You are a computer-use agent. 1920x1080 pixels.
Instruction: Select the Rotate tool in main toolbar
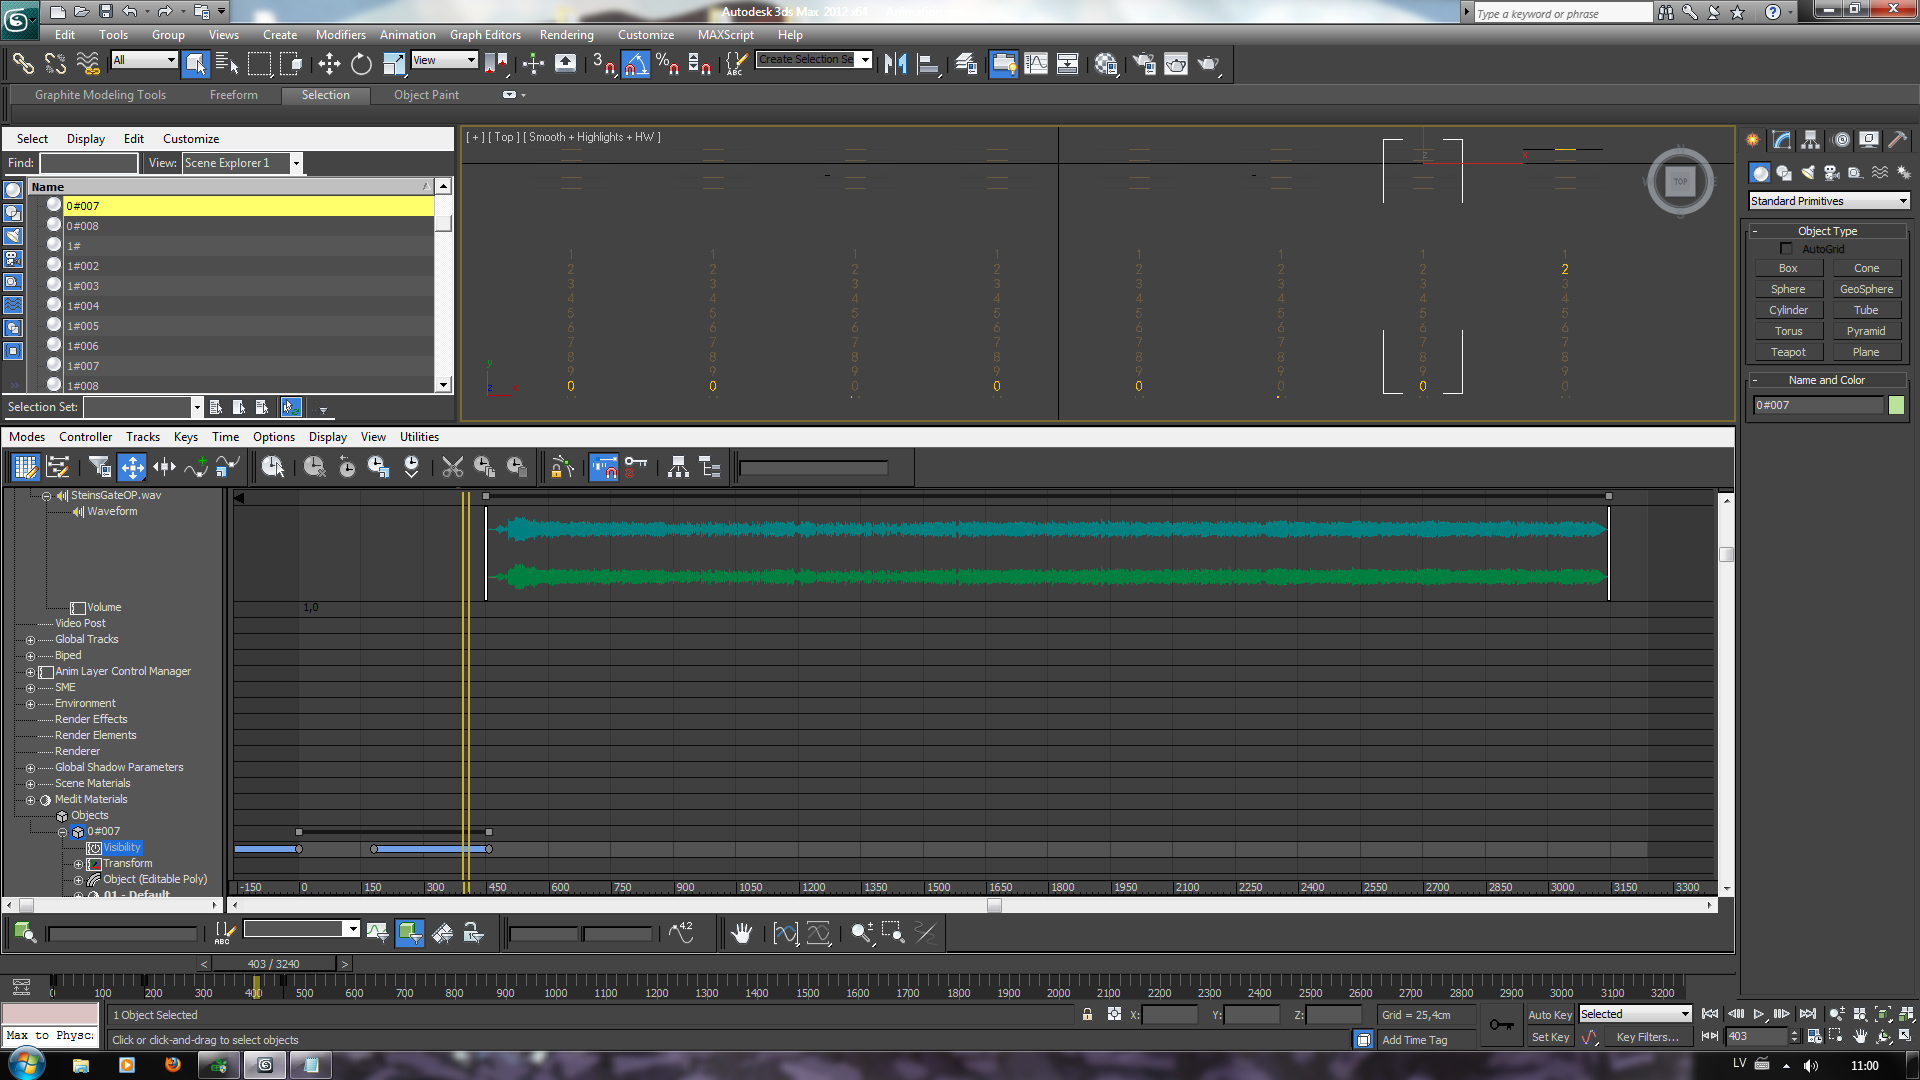(361, 64)
